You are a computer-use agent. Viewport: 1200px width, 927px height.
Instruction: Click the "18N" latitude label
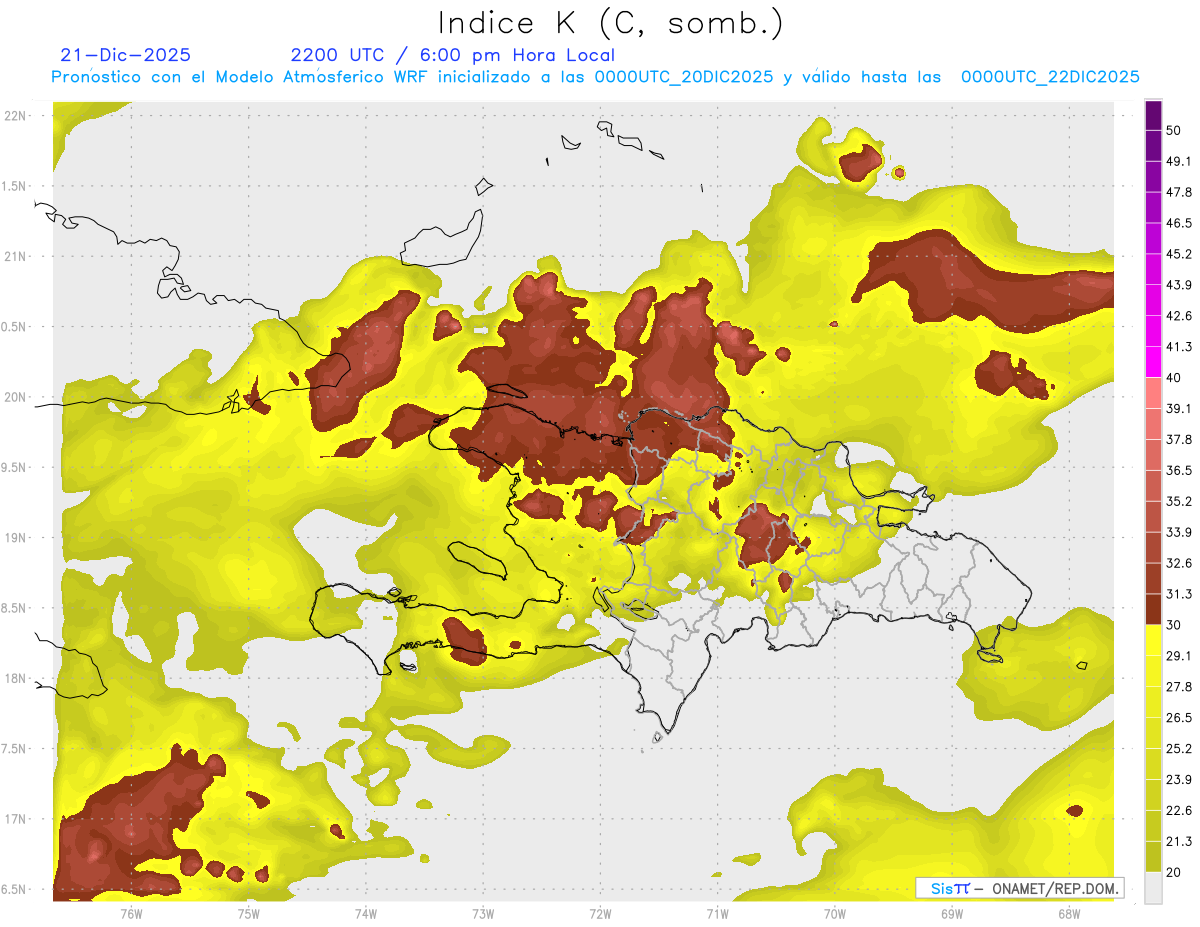[x=16, y=678]
